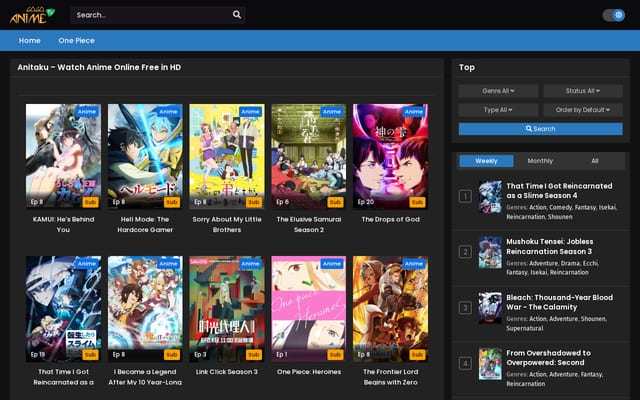Viewport: 640px width, 400px height.
Task: Click Anime tag on One Piece: Heroines poster
Action: 332,264
